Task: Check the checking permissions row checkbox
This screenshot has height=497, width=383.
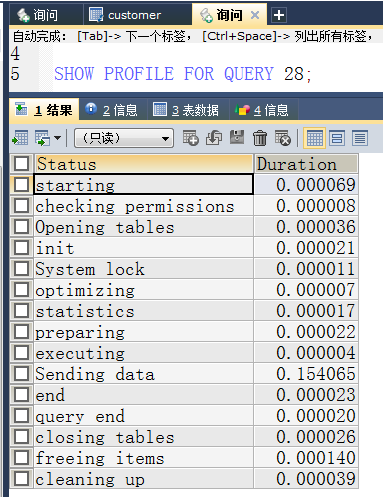Action: pyautogui.click(x=21, y=206)
